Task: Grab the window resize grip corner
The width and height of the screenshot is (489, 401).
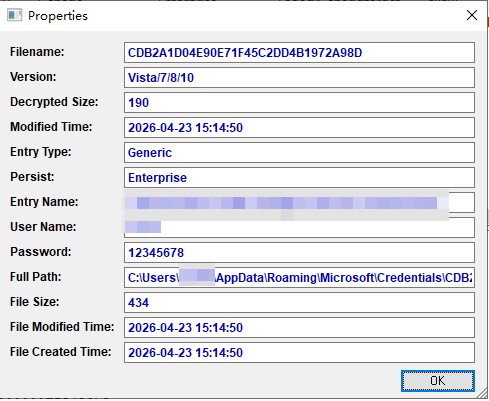Action: point(481,393)
